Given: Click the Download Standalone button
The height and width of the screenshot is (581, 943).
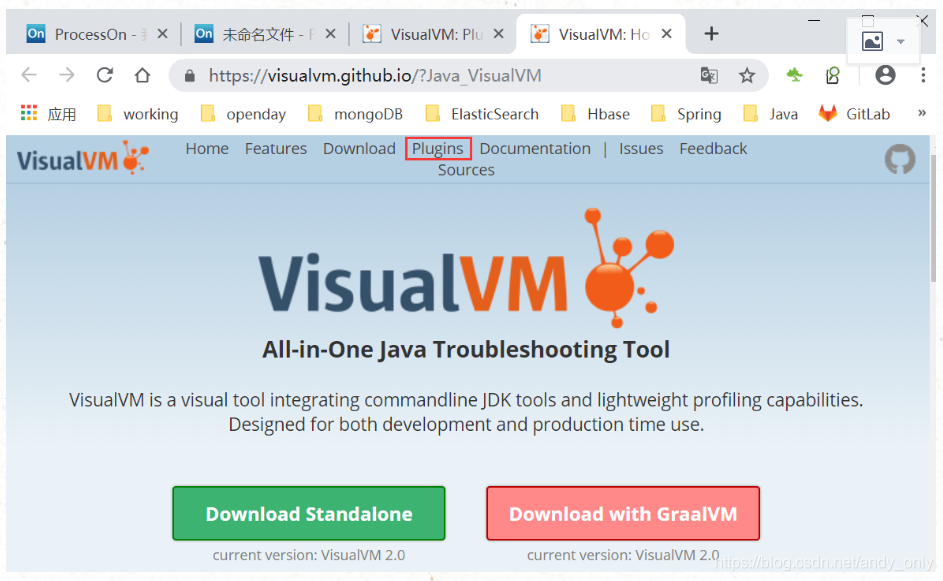Looking at the screenshot, I should 309,514.
